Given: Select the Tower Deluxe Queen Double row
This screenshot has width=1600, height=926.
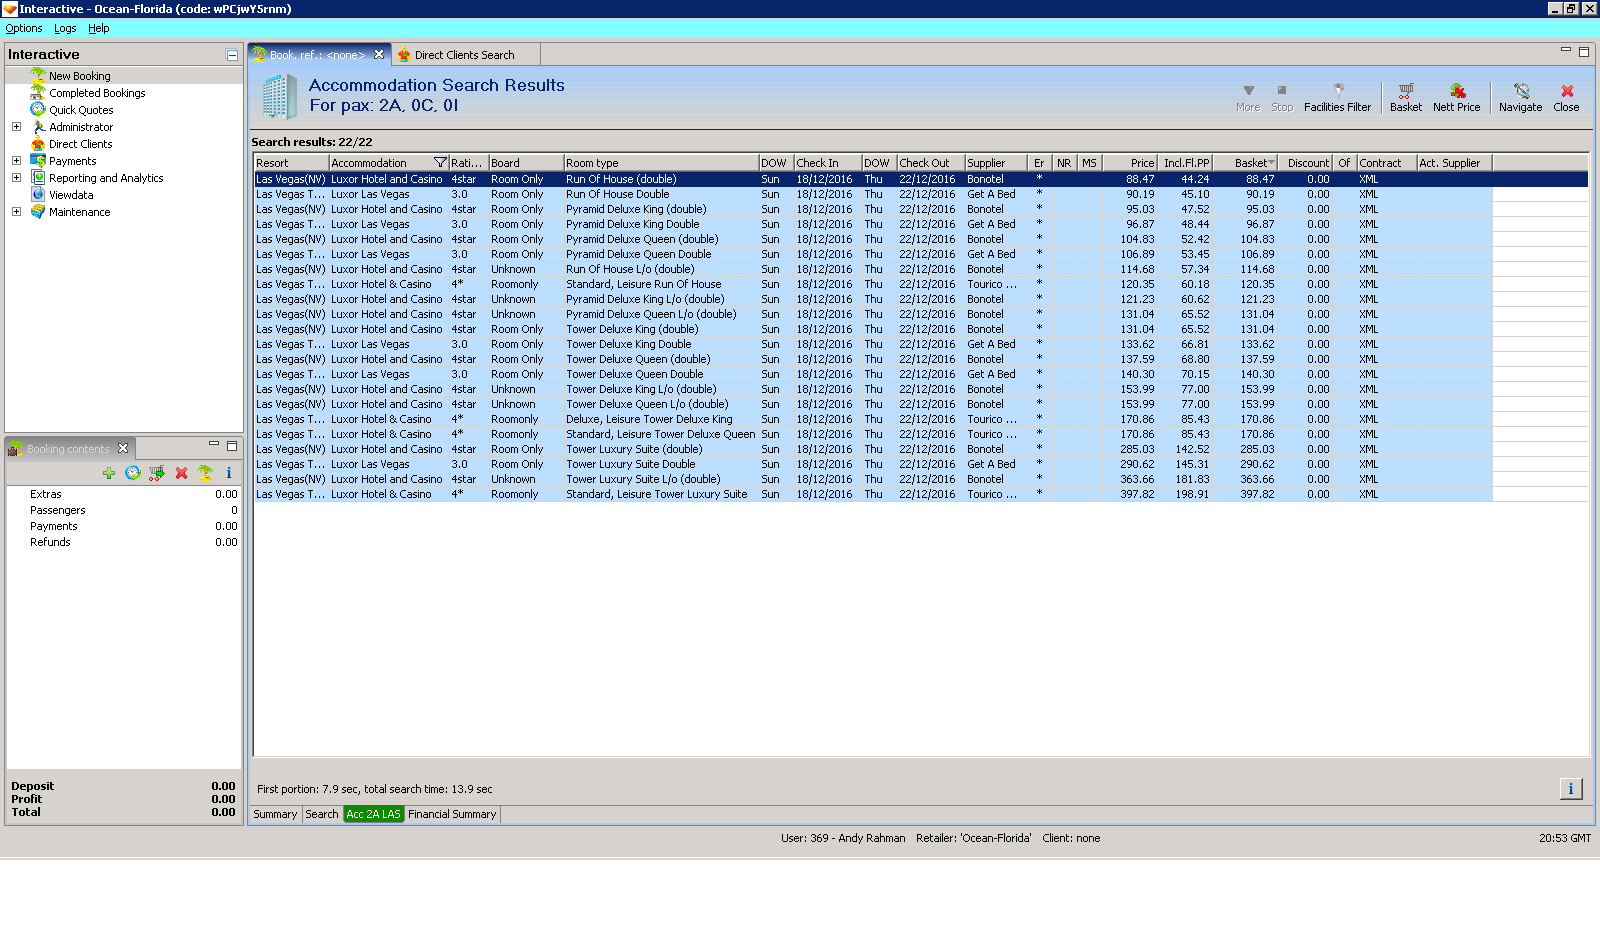Looking at the screenshot, I should point(873,374).
